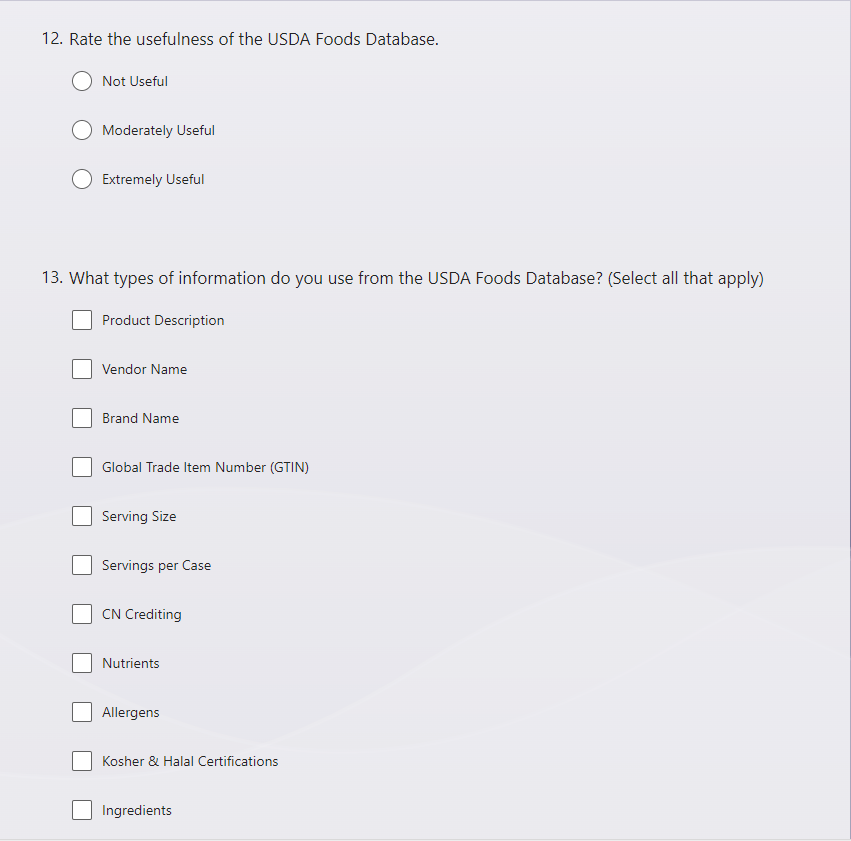Tick Kosher & Halal Certifications checkbox
Viewport: 851px width, 841px height.
(x=82, y=761)
